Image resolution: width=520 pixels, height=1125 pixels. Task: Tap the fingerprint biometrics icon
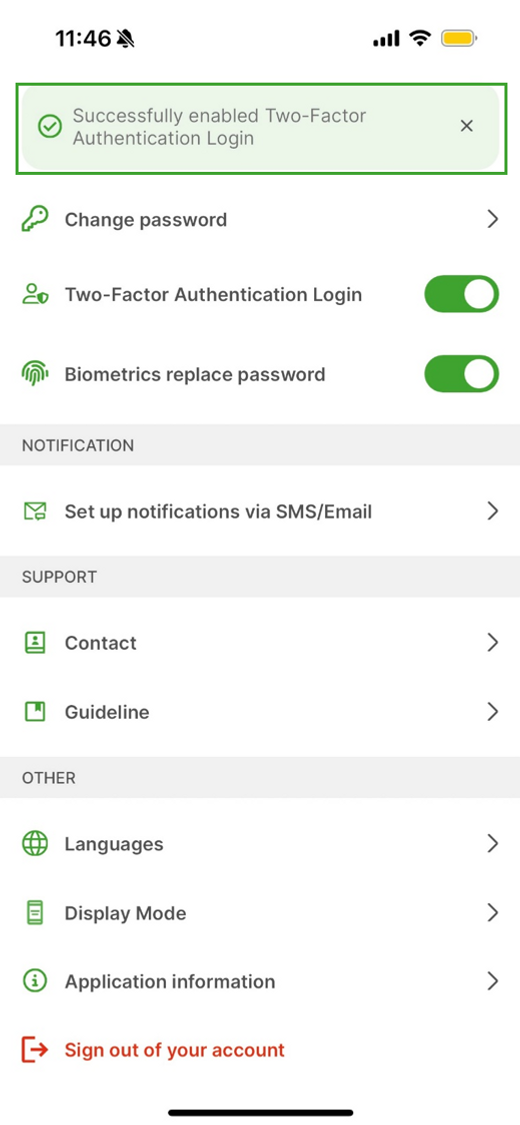coord(35,375)
